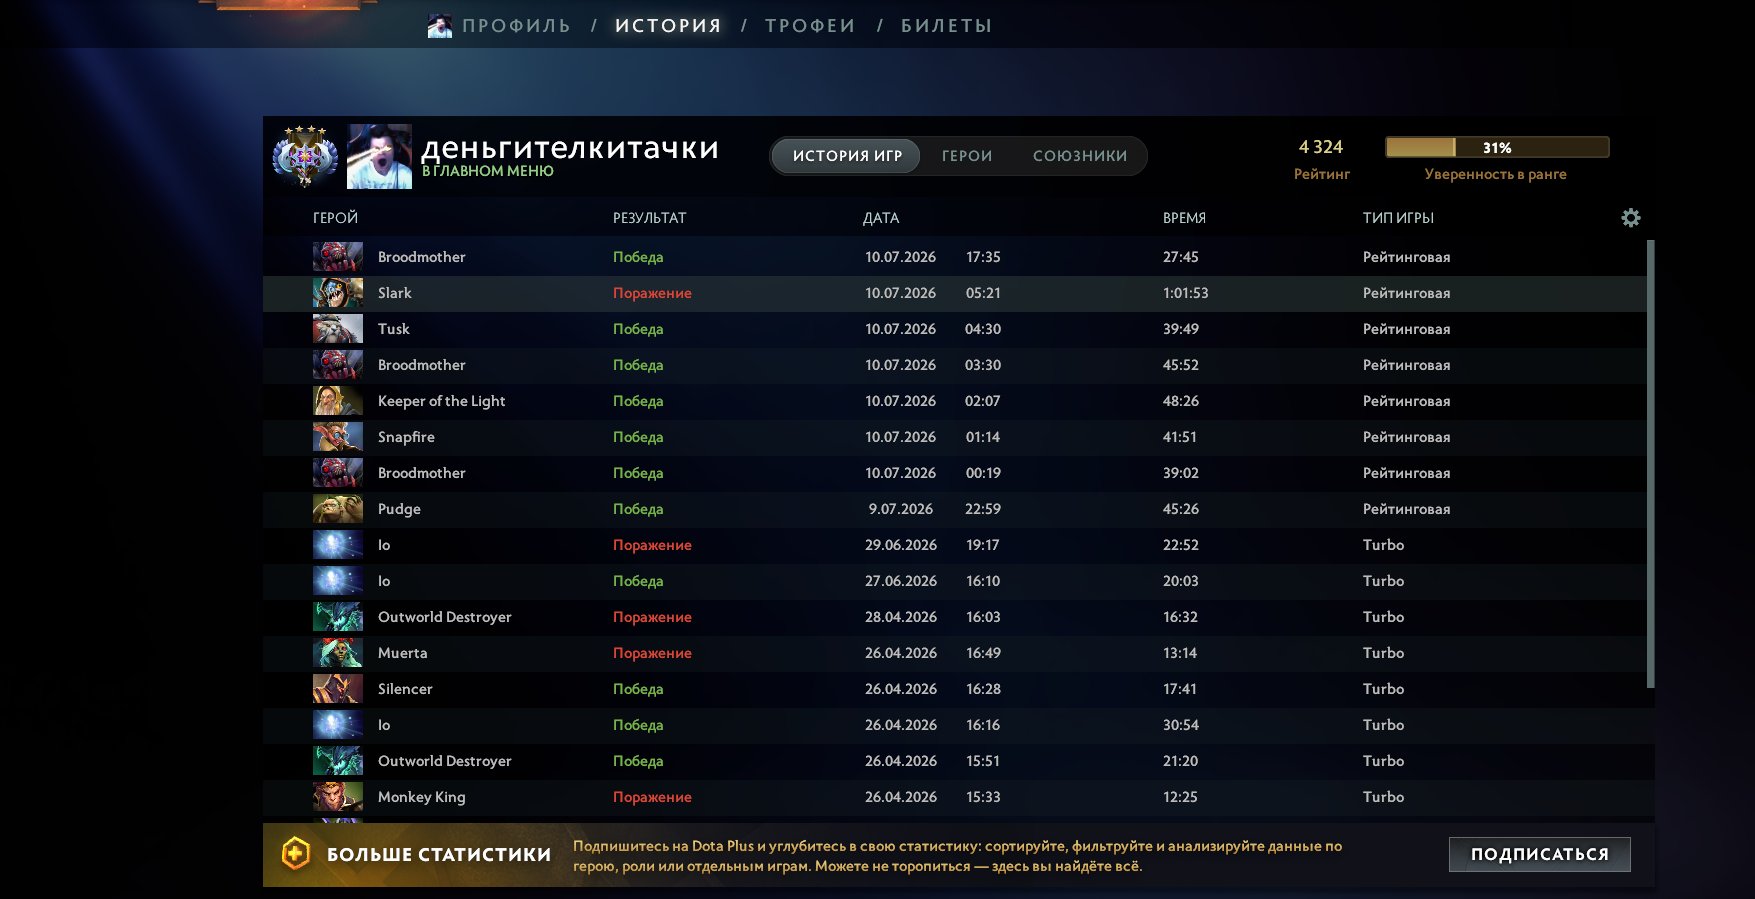Click the Io portrait for the 16:16 match
Screen dimensions: 1755x899
tap(338, 725)
